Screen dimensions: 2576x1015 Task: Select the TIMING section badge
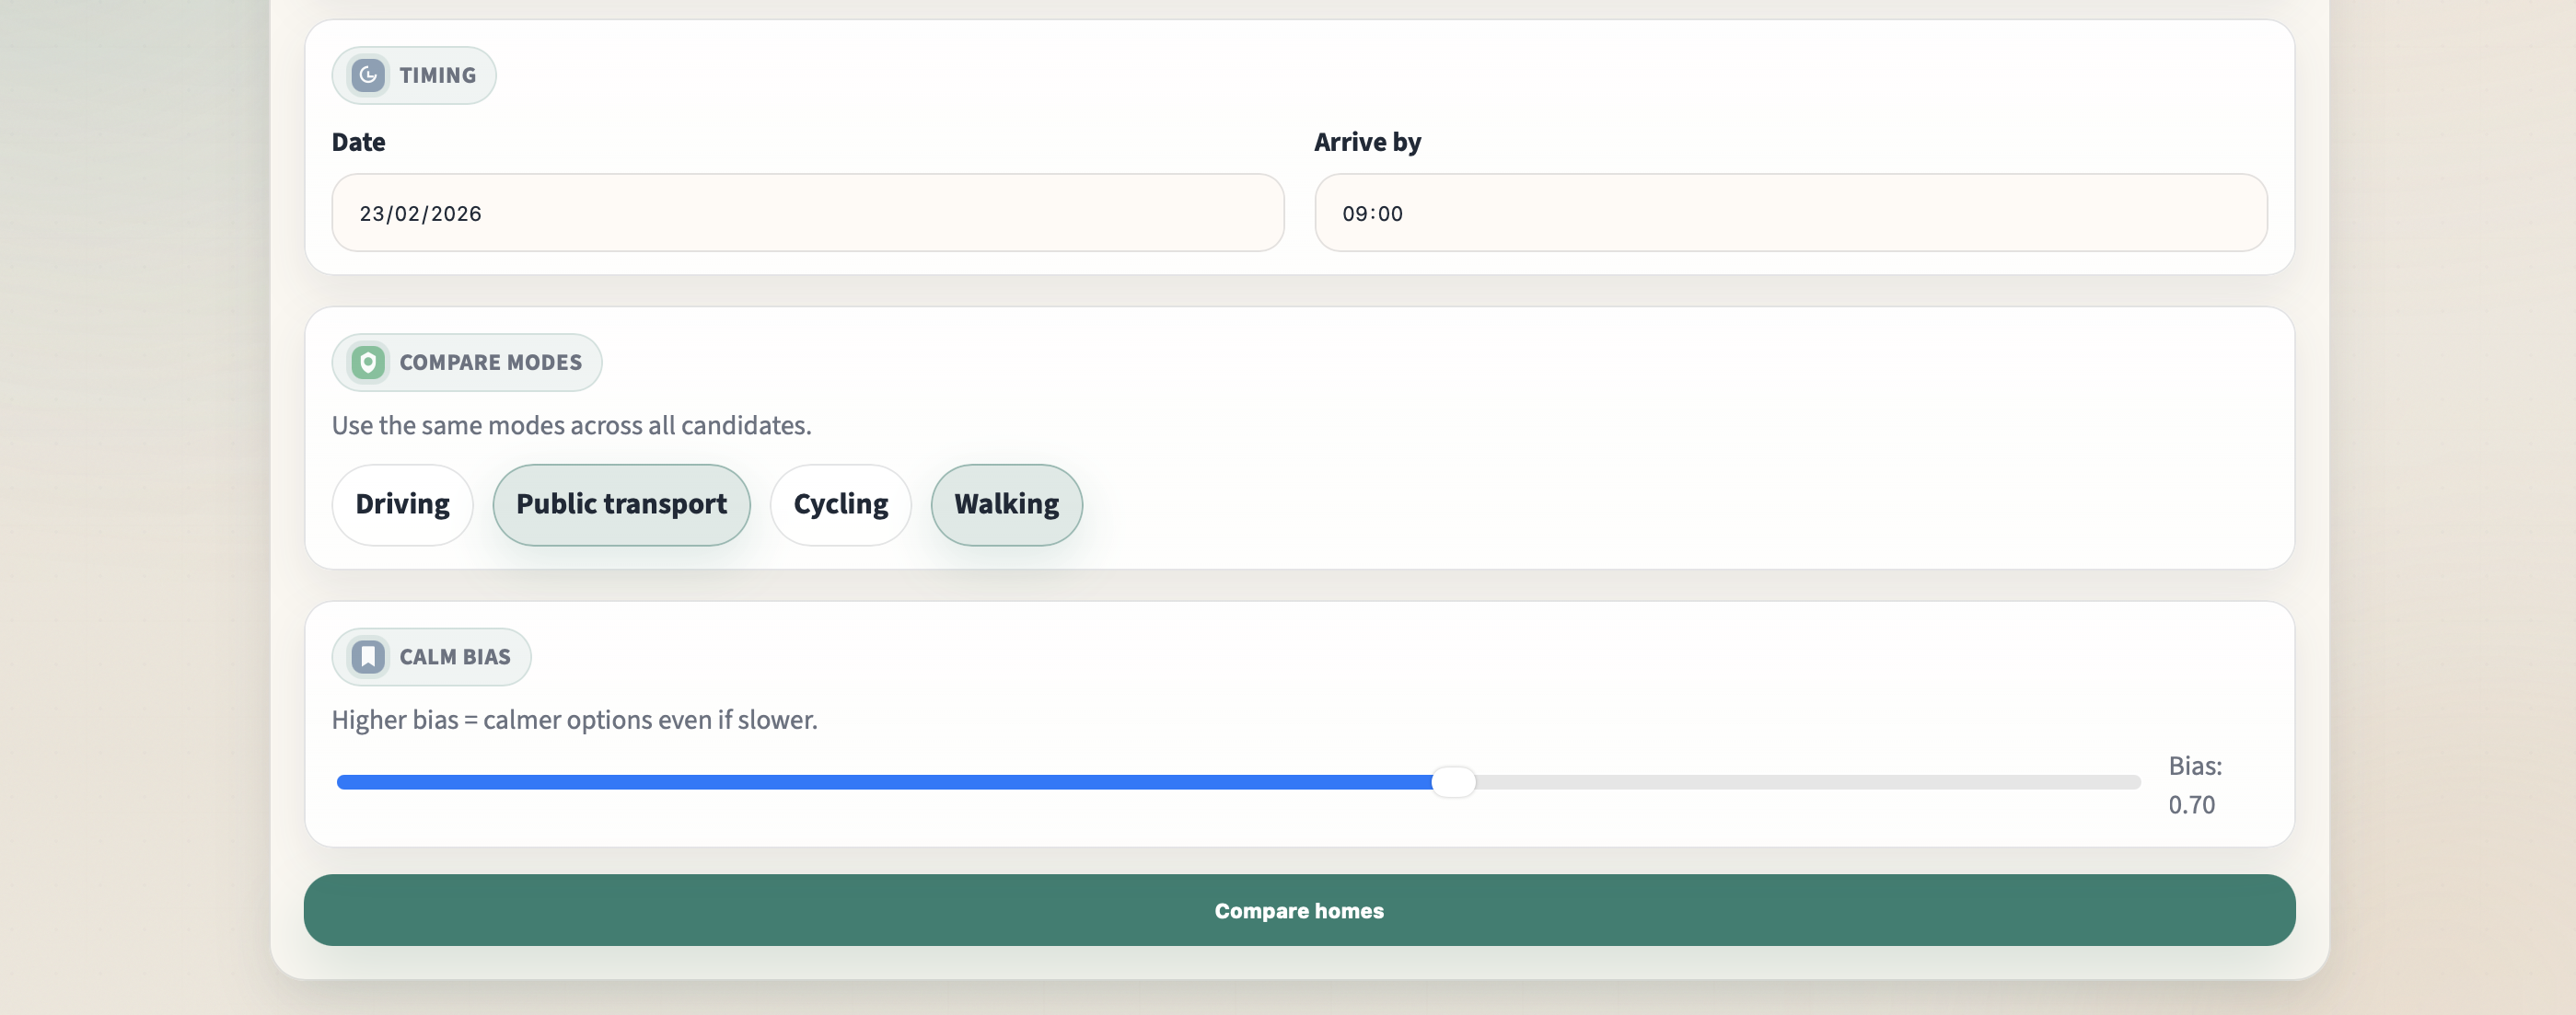[413, 75]
